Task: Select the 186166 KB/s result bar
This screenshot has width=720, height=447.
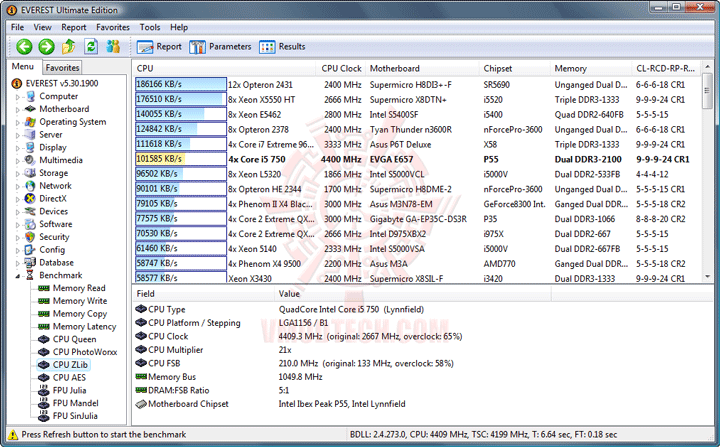Action: [x=181, y=85]
